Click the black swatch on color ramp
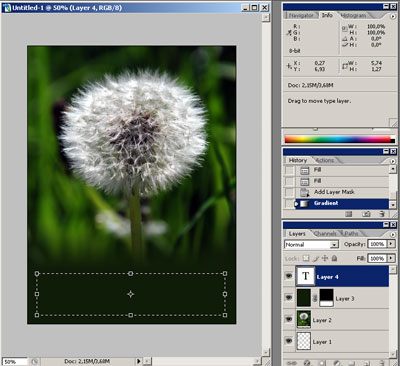The image size is (400, 366). [393, 141]
